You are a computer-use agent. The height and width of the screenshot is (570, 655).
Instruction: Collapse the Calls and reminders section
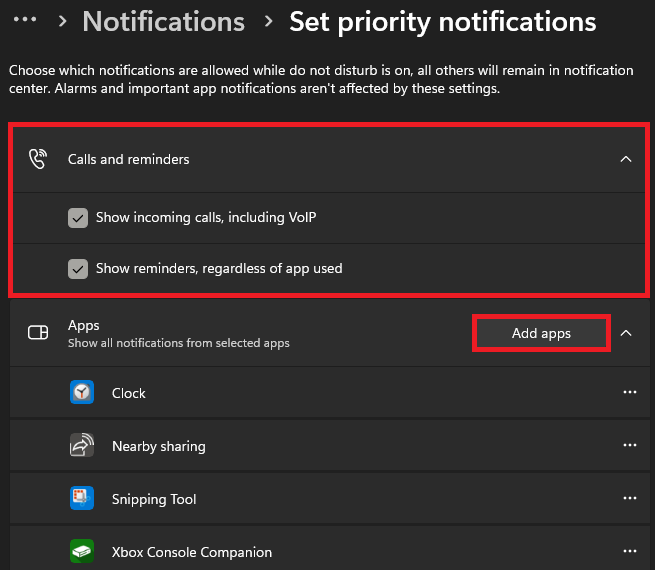[626, 159]
